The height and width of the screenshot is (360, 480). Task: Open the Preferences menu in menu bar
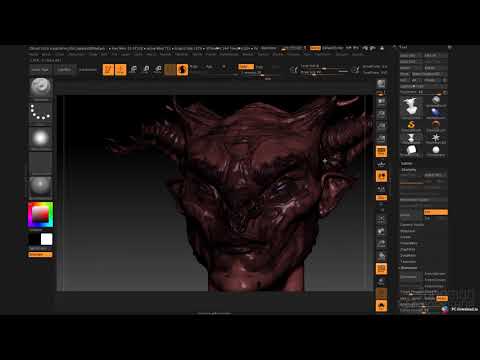point(229,54)
